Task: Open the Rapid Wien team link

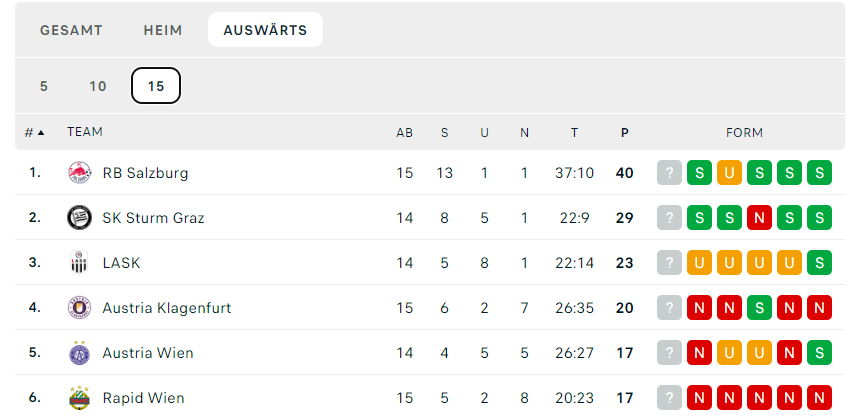Action: click(x=144, y=398)
